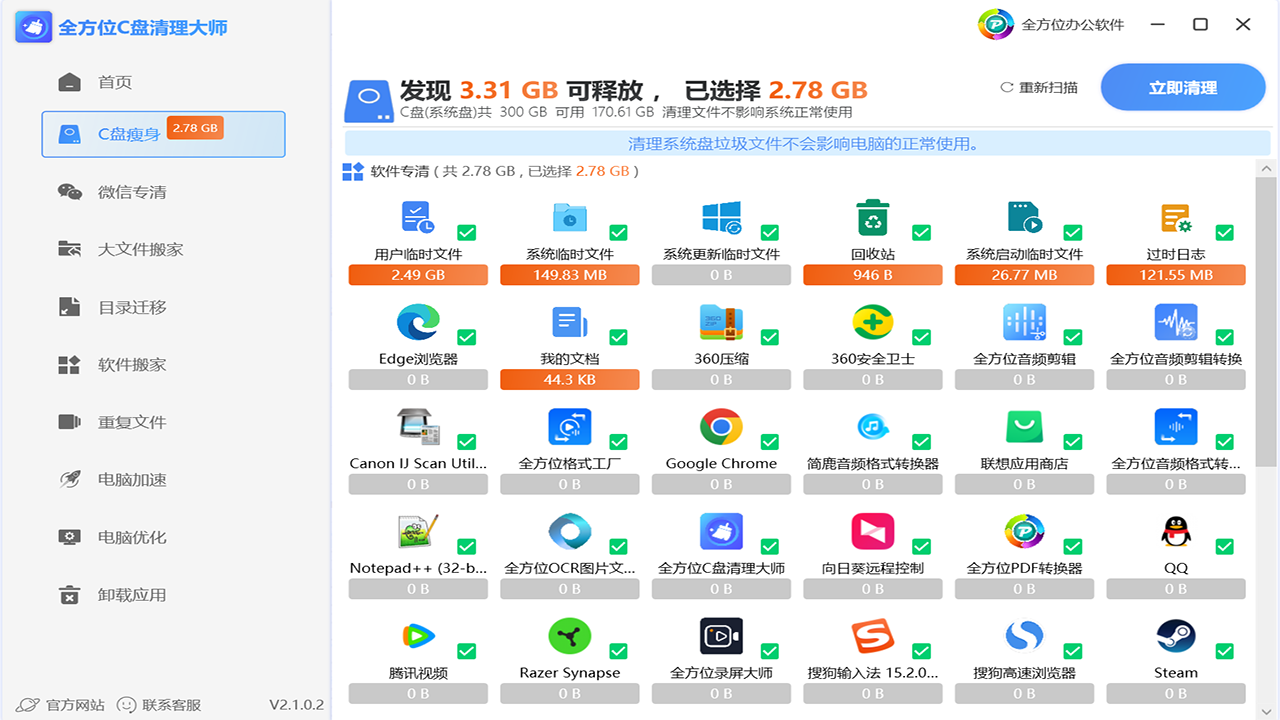This screenshot has width=1280, height=720.
Task: Open the 微信专清 sidebar section
Action: coord(129,191)
